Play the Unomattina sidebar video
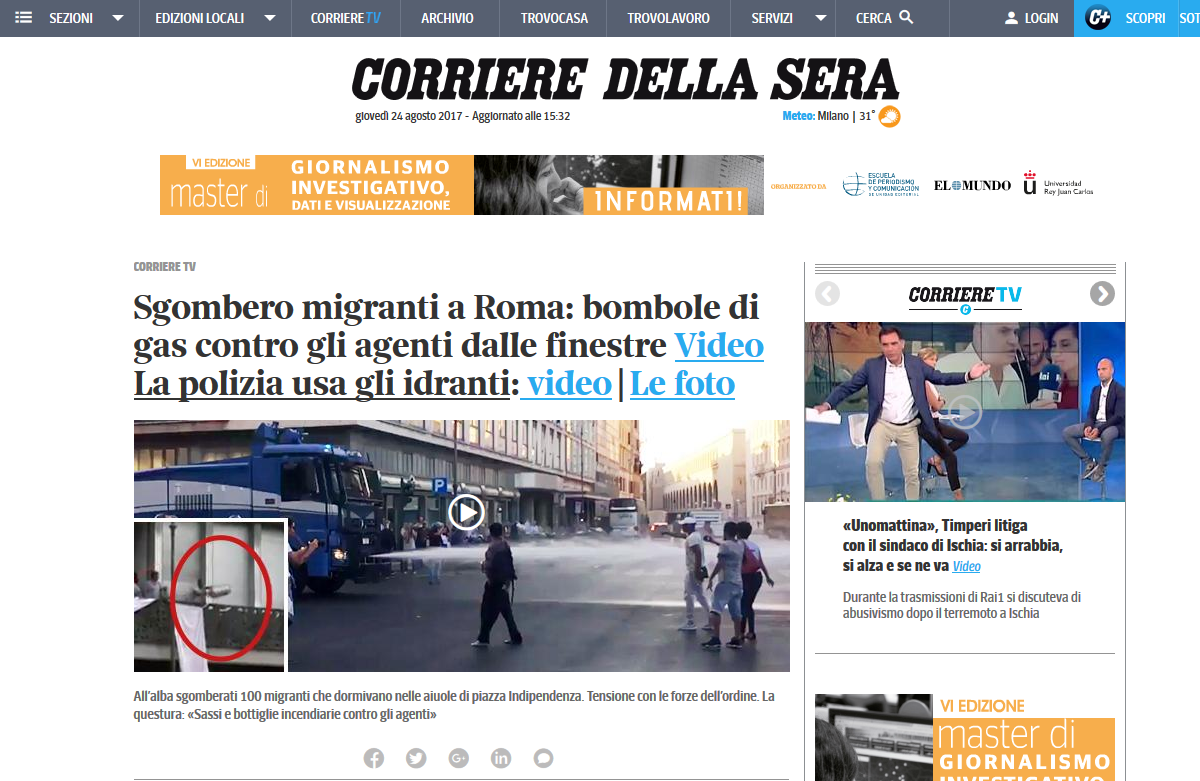This screenshot has width=1200, height=781. [965, 412]
